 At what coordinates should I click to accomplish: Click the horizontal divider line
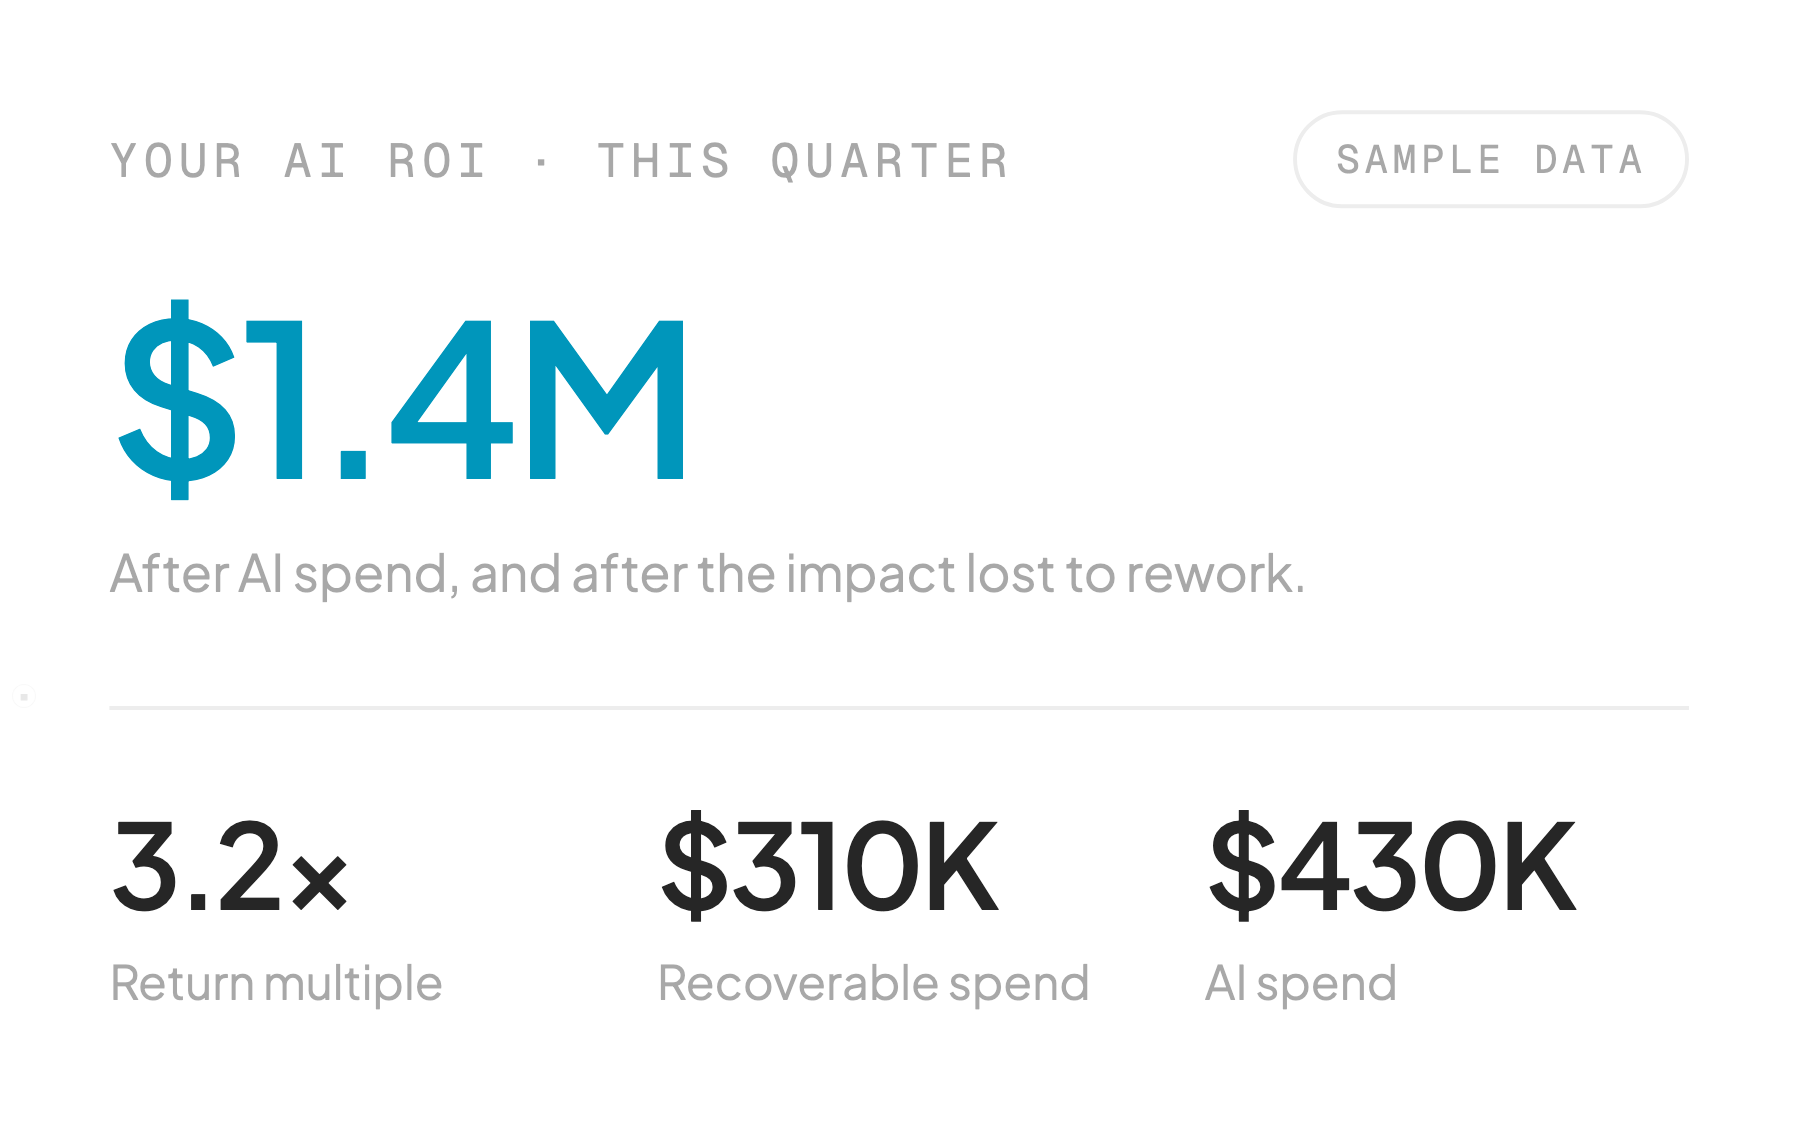899,707
